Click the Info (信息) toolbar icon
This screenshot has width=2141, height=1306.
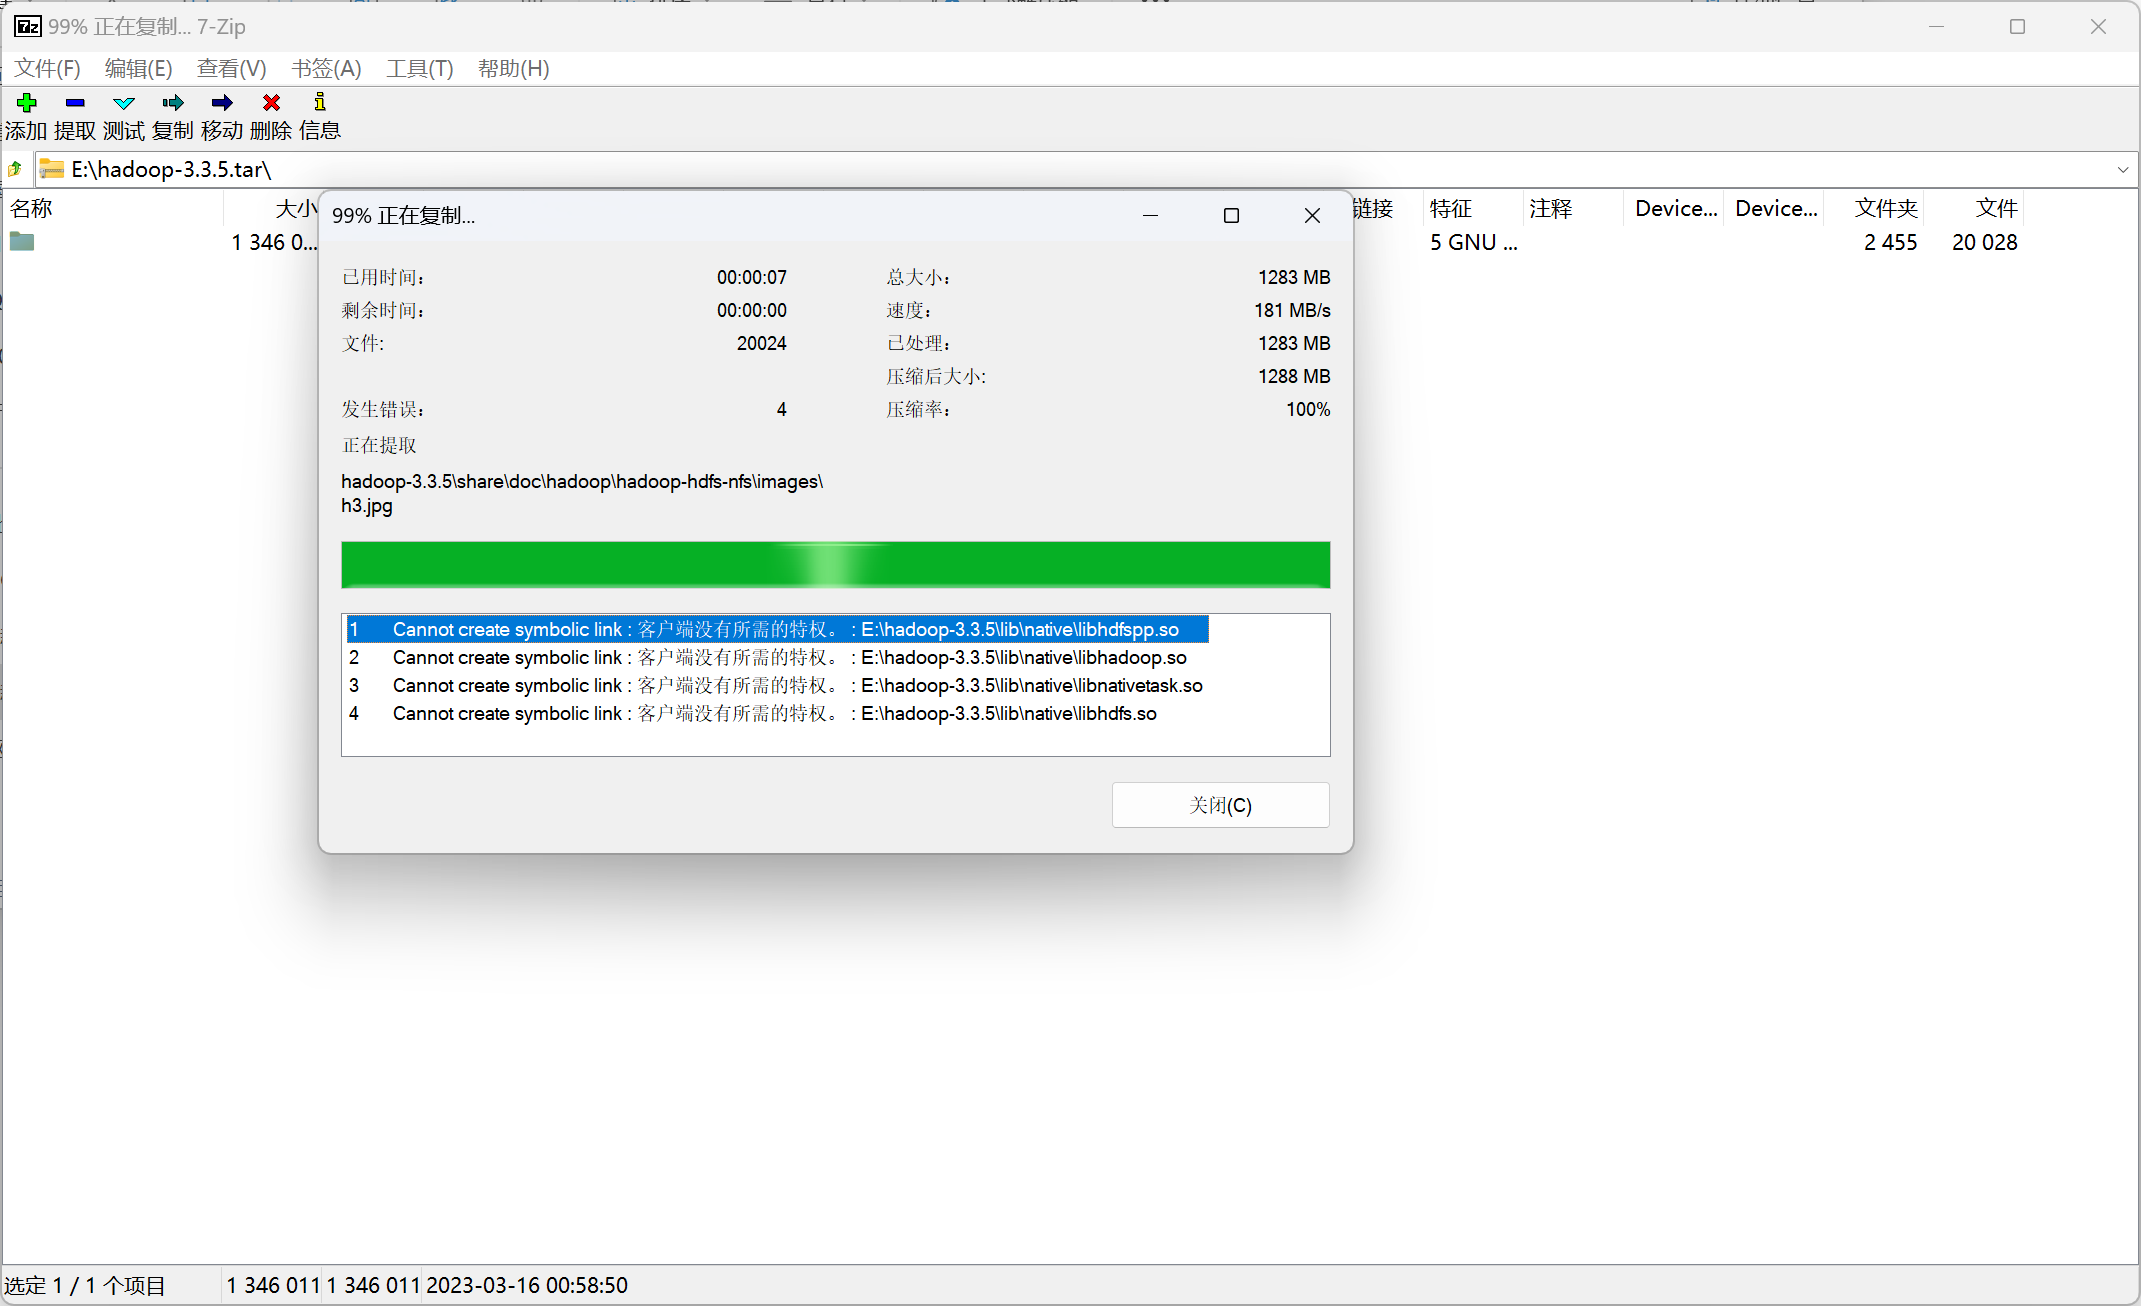[320, 102]
